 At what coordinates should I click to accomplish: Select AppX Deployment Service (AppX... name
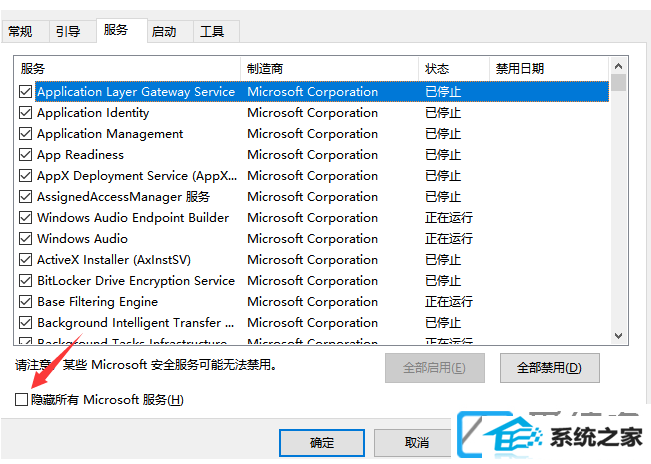[x=137, y=176]
